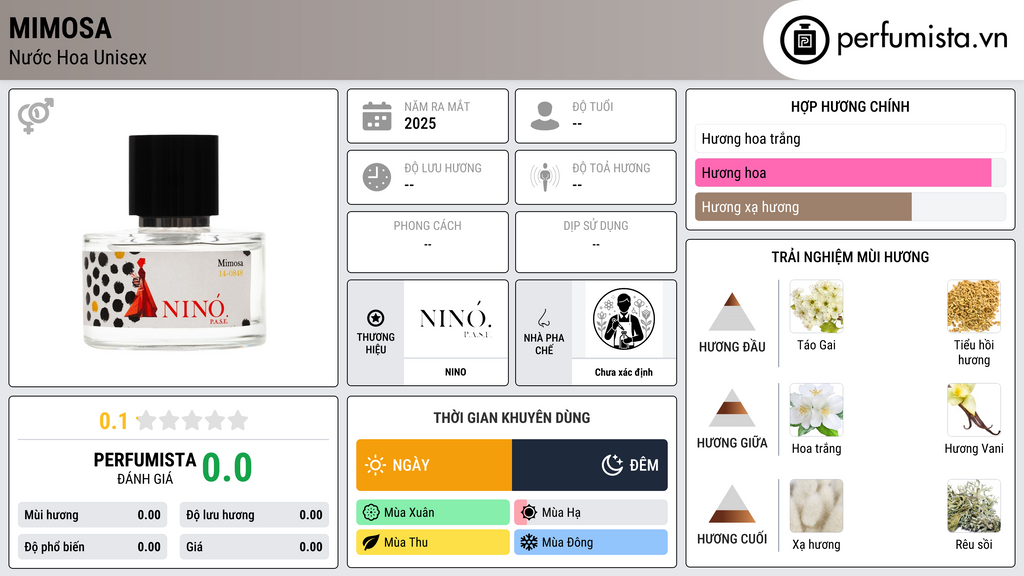1024x576 pixels.
Task: Click the Mùa Đông season chip
Action: click(591, 543)
